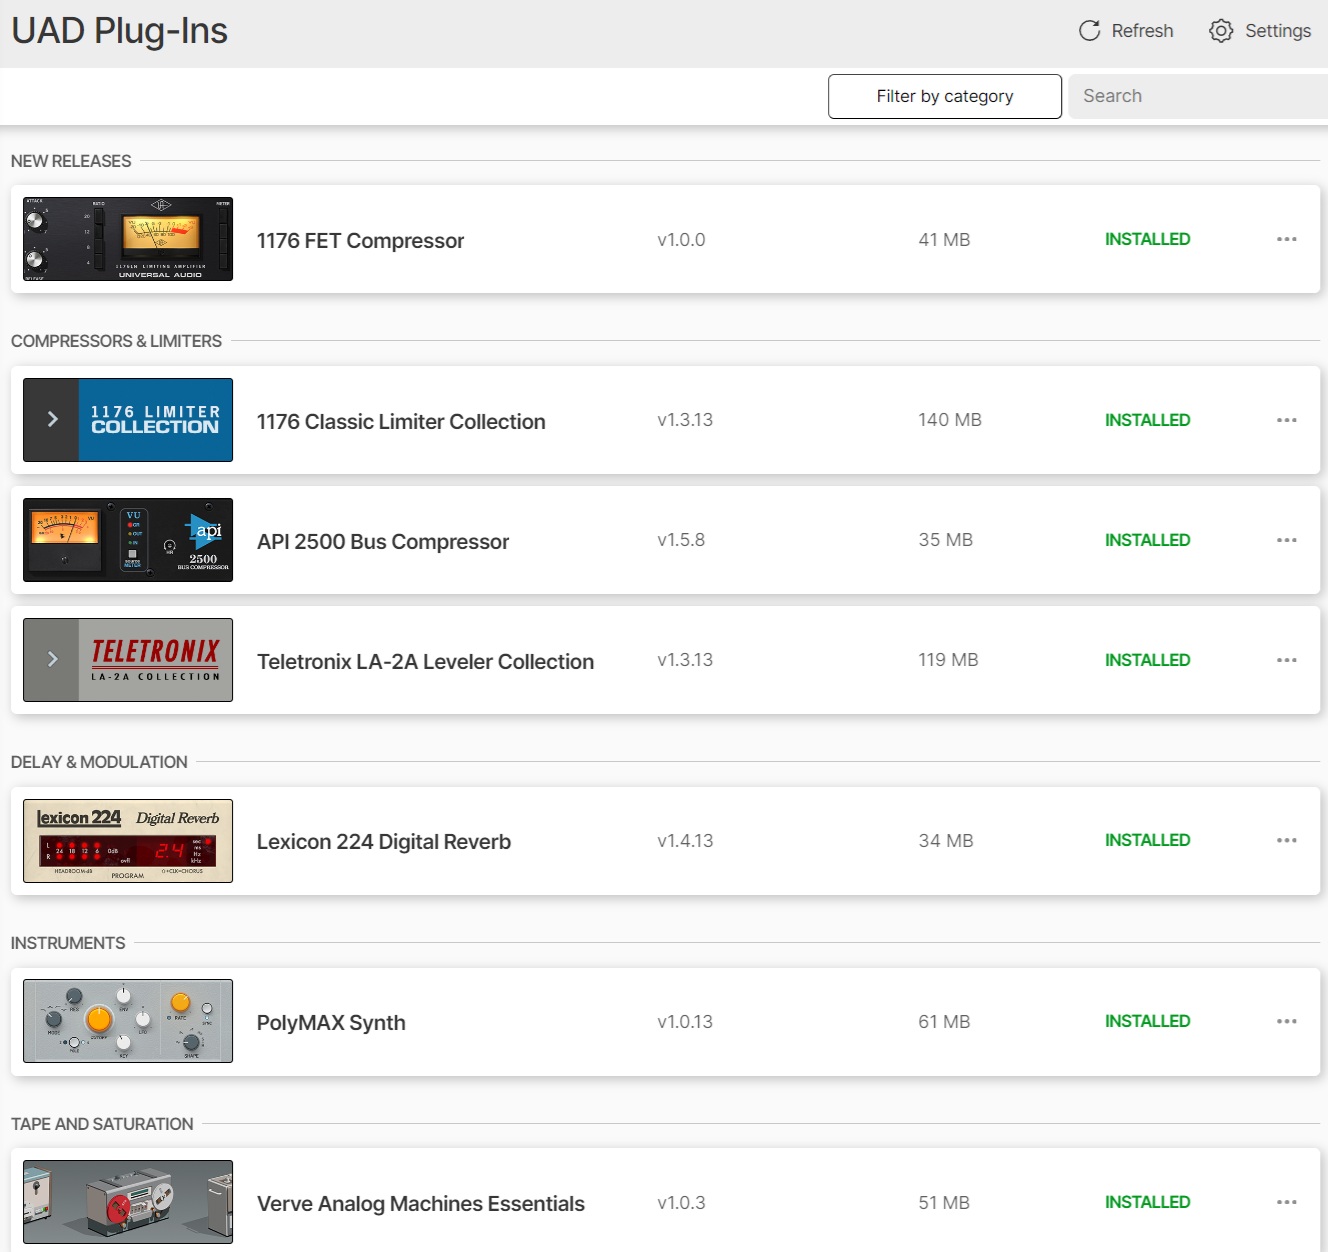Select the 1176 FET Compressor name
The width and height of the screenshot is (1328, 1252).
(x=360, y=241)
